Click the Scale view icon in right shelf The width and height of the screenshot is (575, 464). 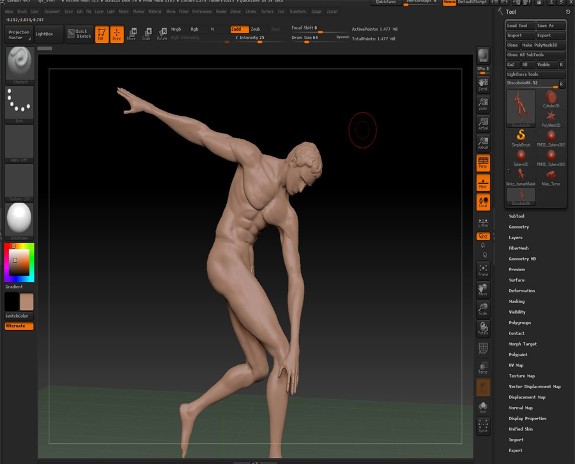(x=483, y=309)
